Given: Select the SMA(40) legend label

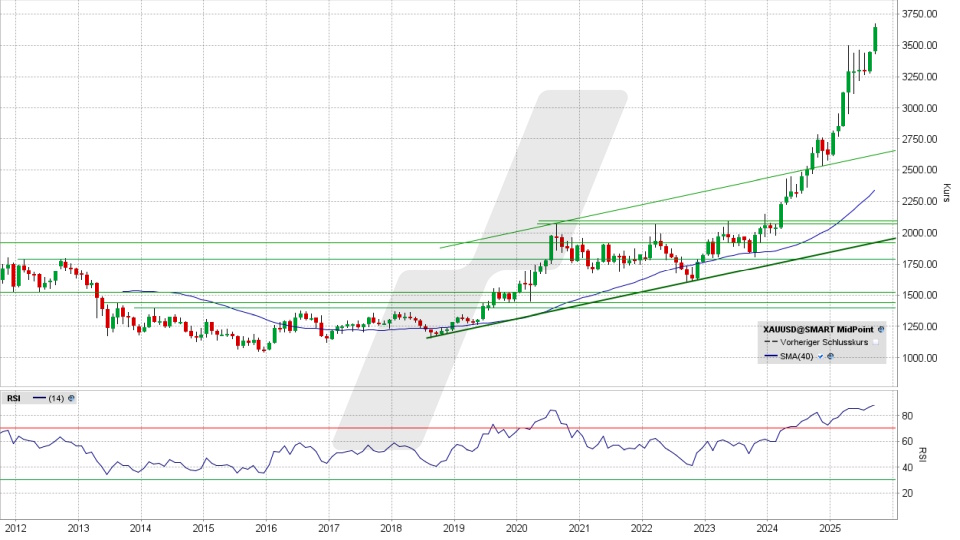Looking at the screenshot, I should coord(797,356).
